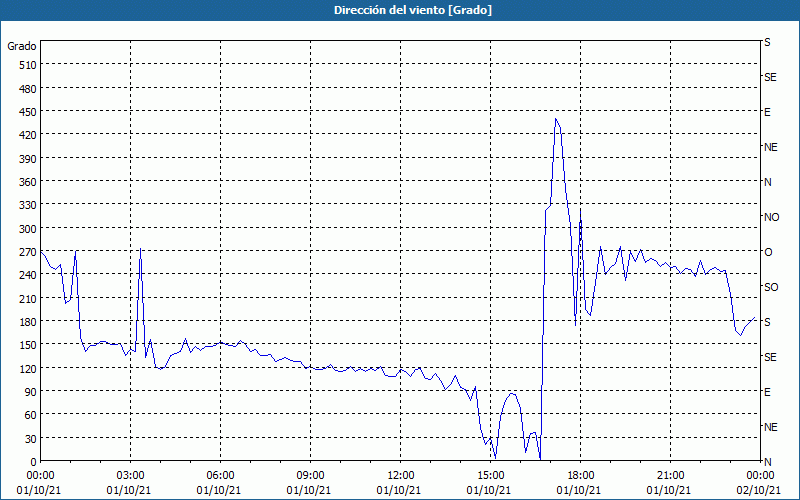
Task: Select the 240 degree axis label
Action: (28, 275)
